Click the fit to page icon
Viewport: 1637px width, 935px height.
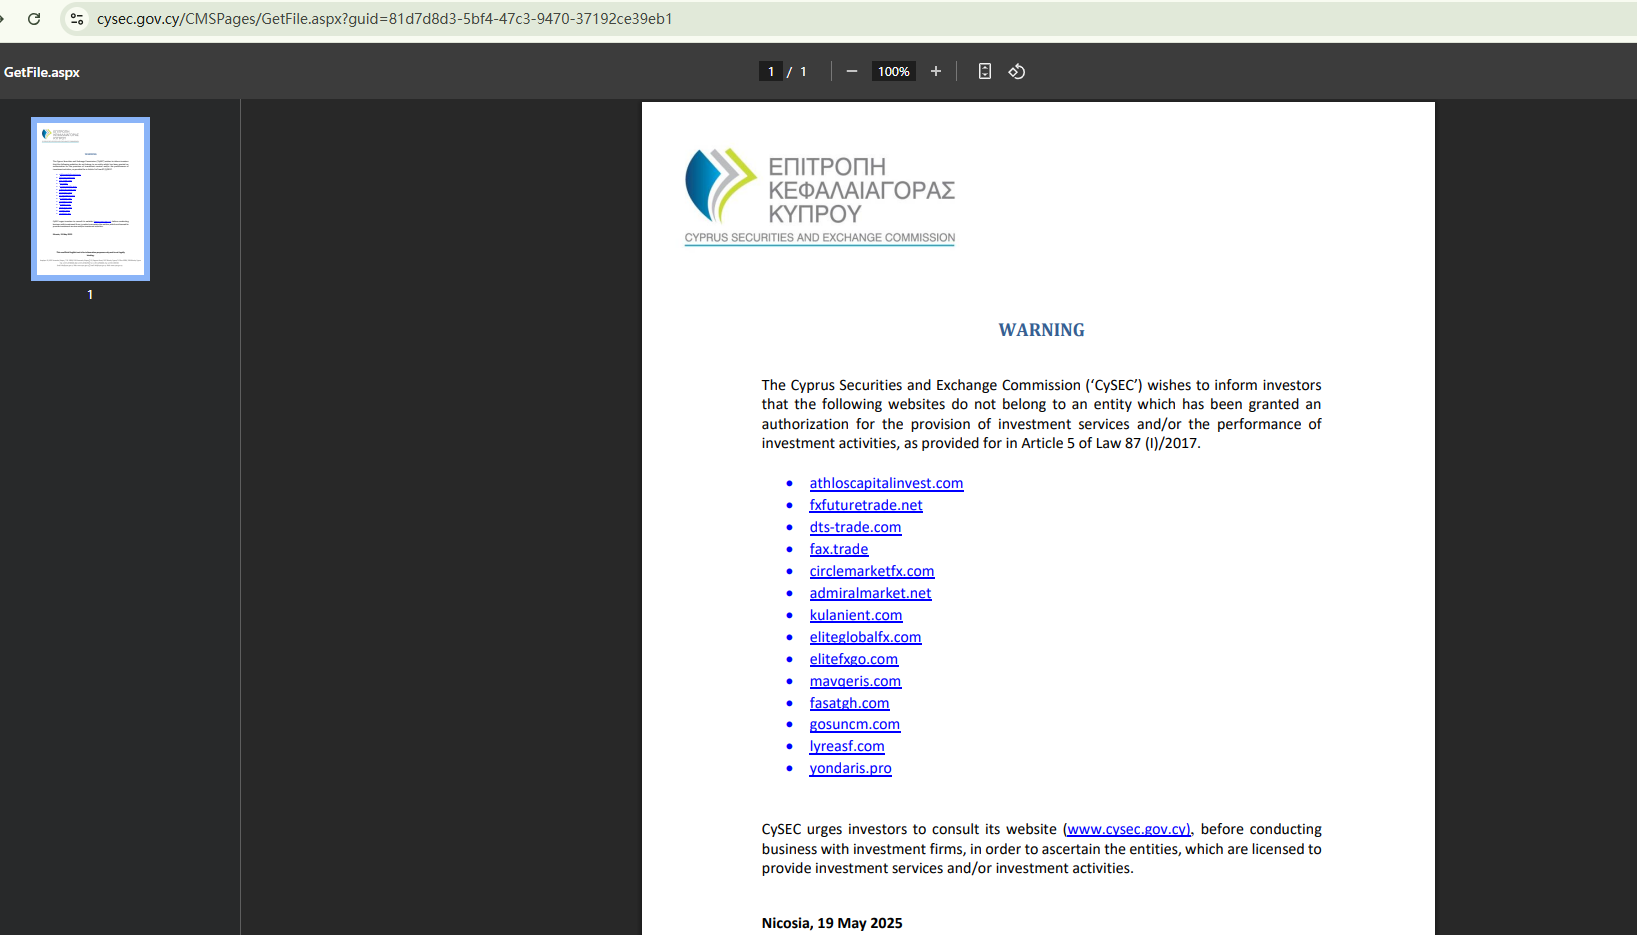985,71
